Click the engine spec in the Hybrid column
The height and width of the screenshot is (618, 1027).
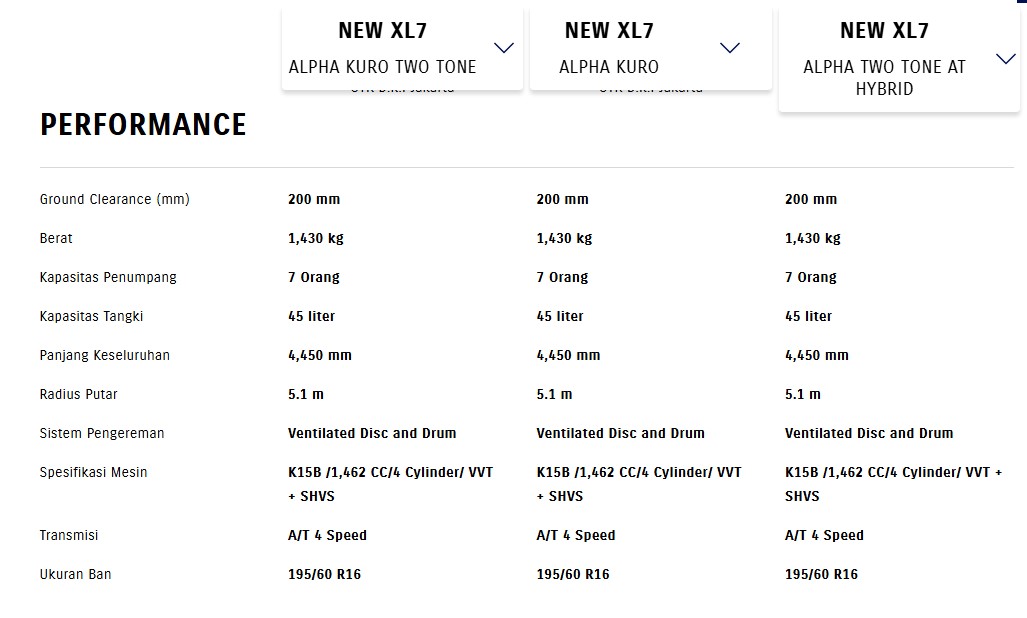coord(893,484)
